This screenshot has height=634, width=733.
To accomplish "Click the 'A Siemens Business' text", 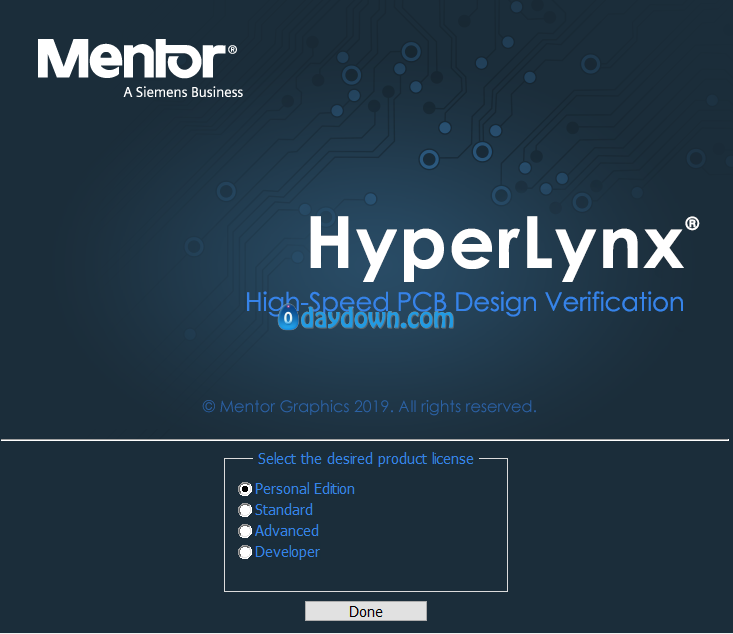I will (183, 92).
